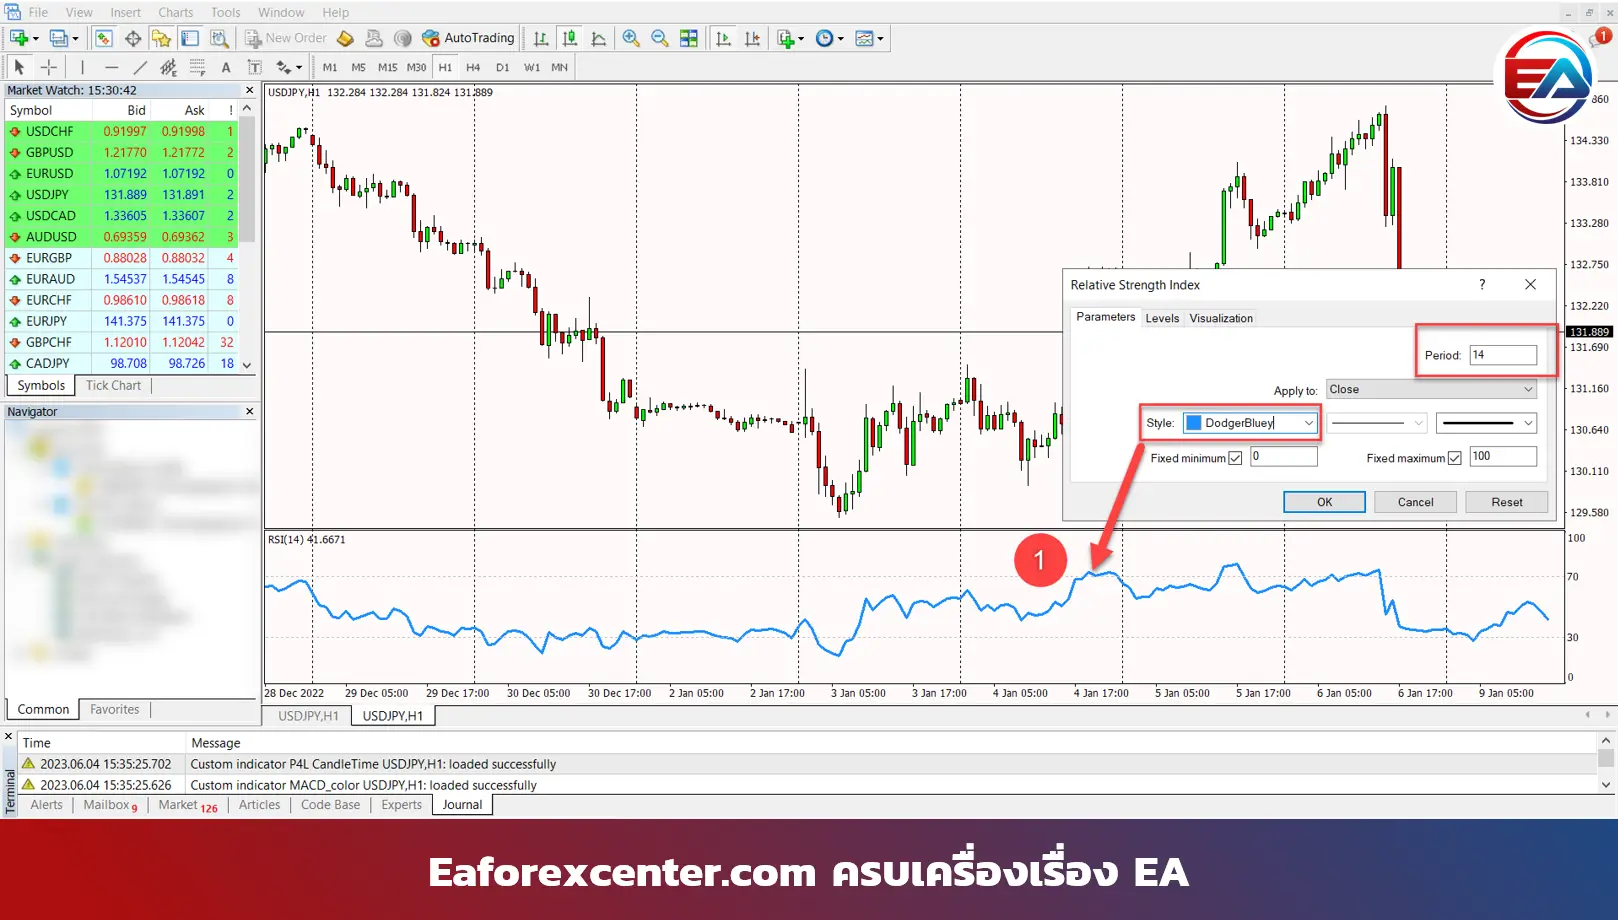The height and width of the screenshot is (920, 1618).
Task: Click the DodgerBlue color swatch
Action: click(1194, 423)
